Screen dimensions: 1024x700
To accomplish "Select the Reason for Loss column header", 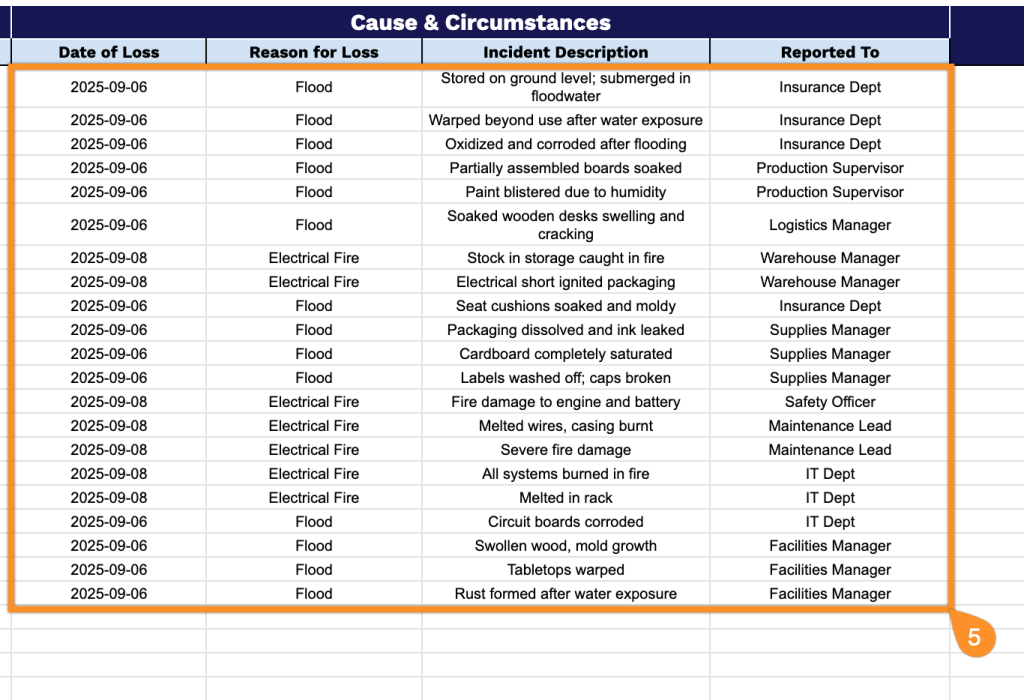I will [313, 52].
